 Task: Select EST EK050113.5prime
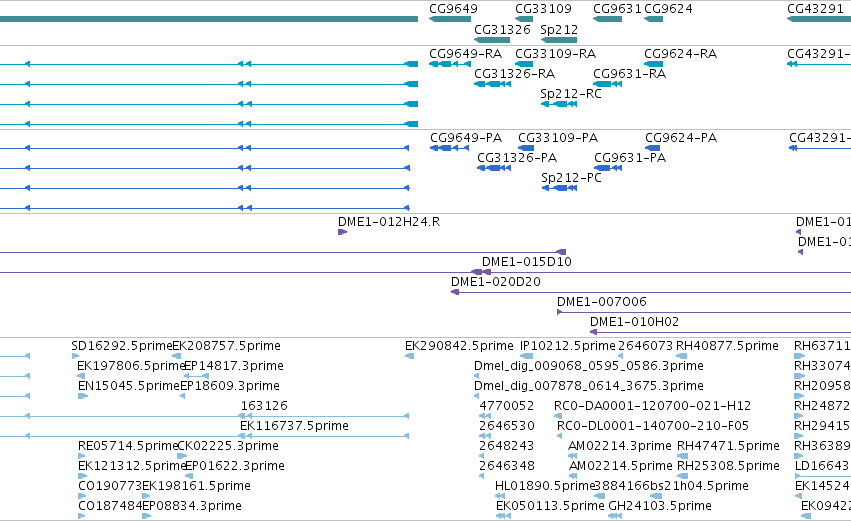click(x=550, y=506)
